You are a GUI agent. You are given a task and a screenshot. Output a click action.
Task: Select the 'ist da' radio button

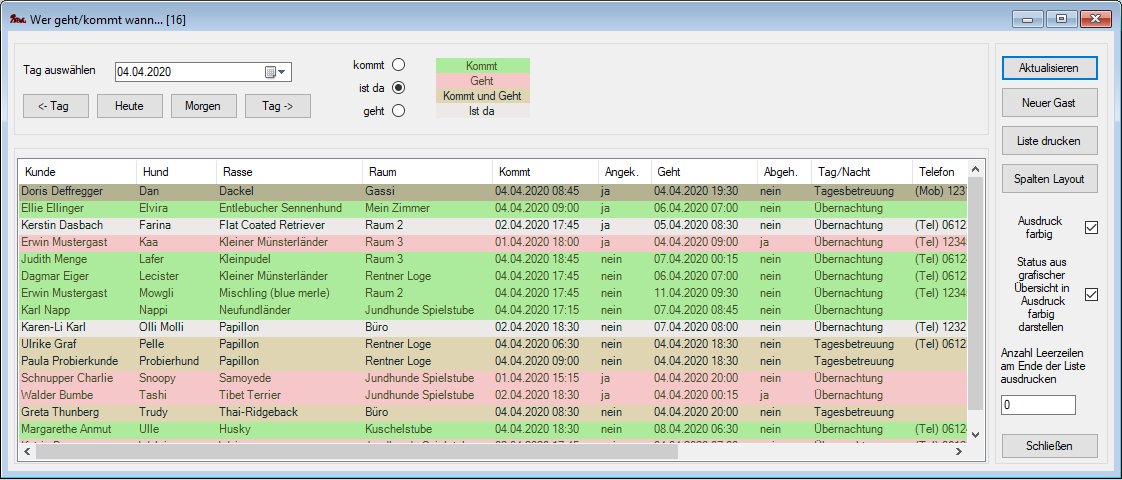(398, 88)
